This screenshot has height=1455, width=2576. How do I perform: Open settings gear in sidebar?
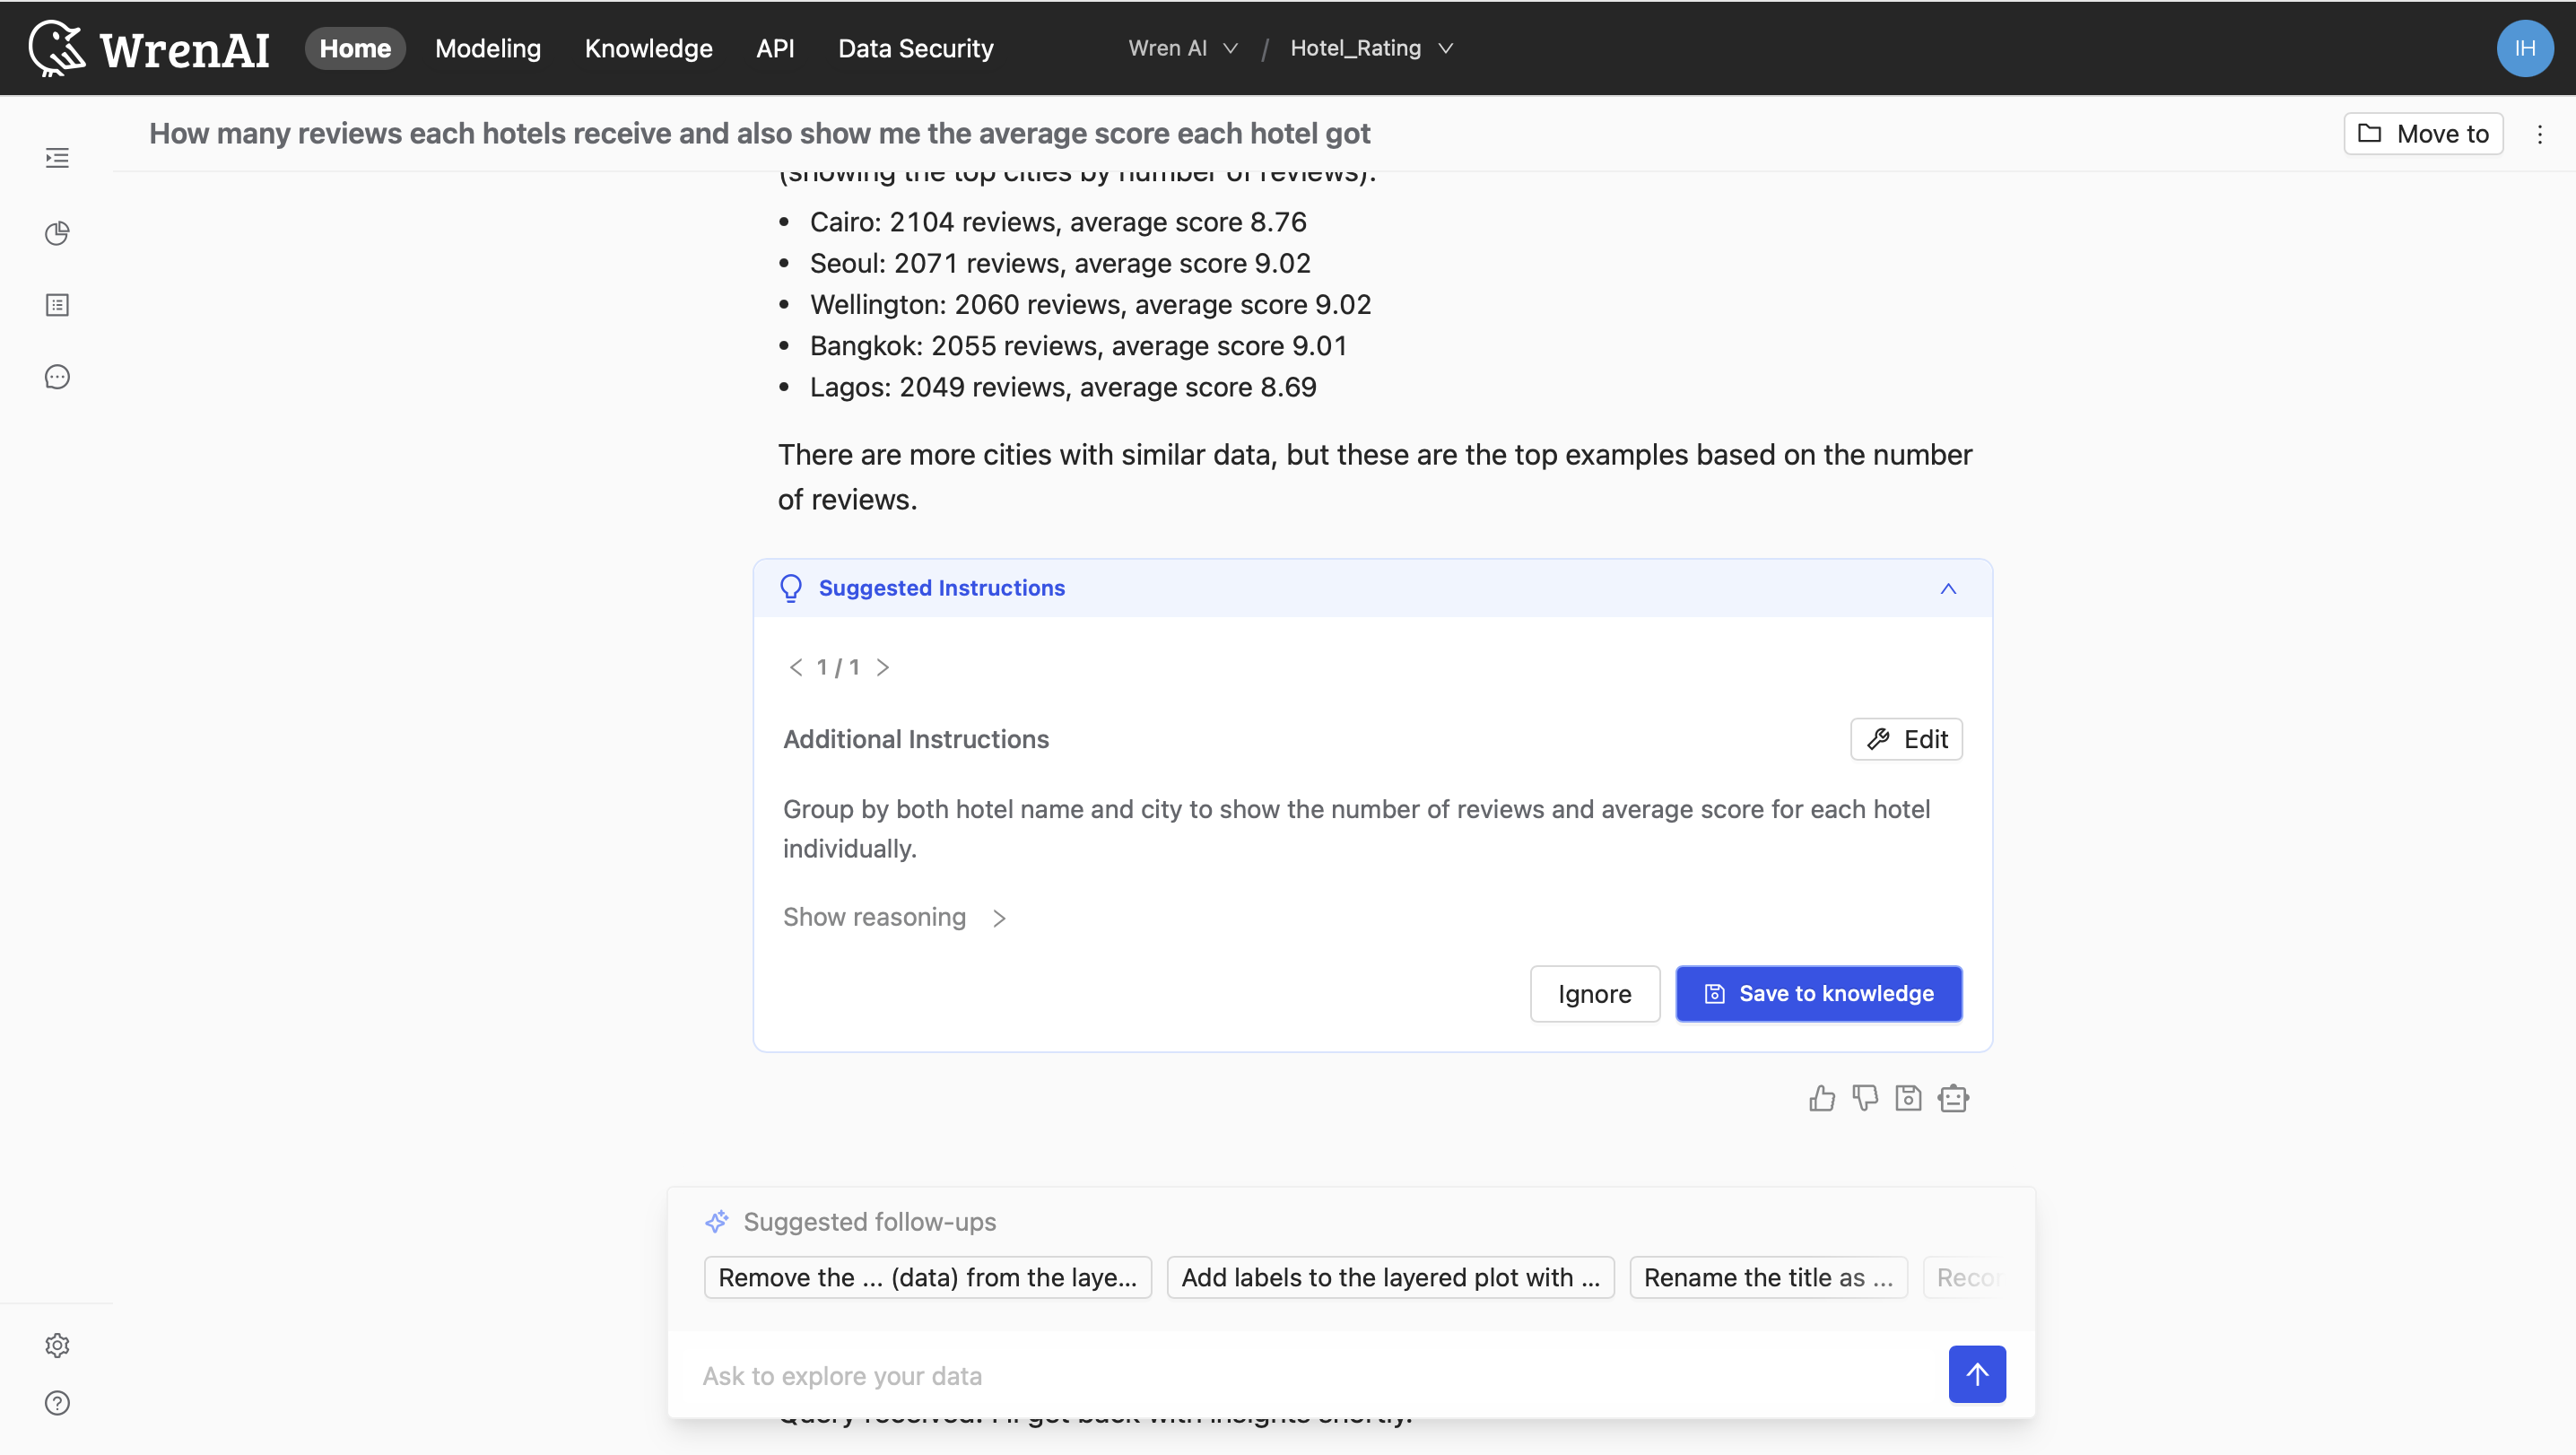57,1345
